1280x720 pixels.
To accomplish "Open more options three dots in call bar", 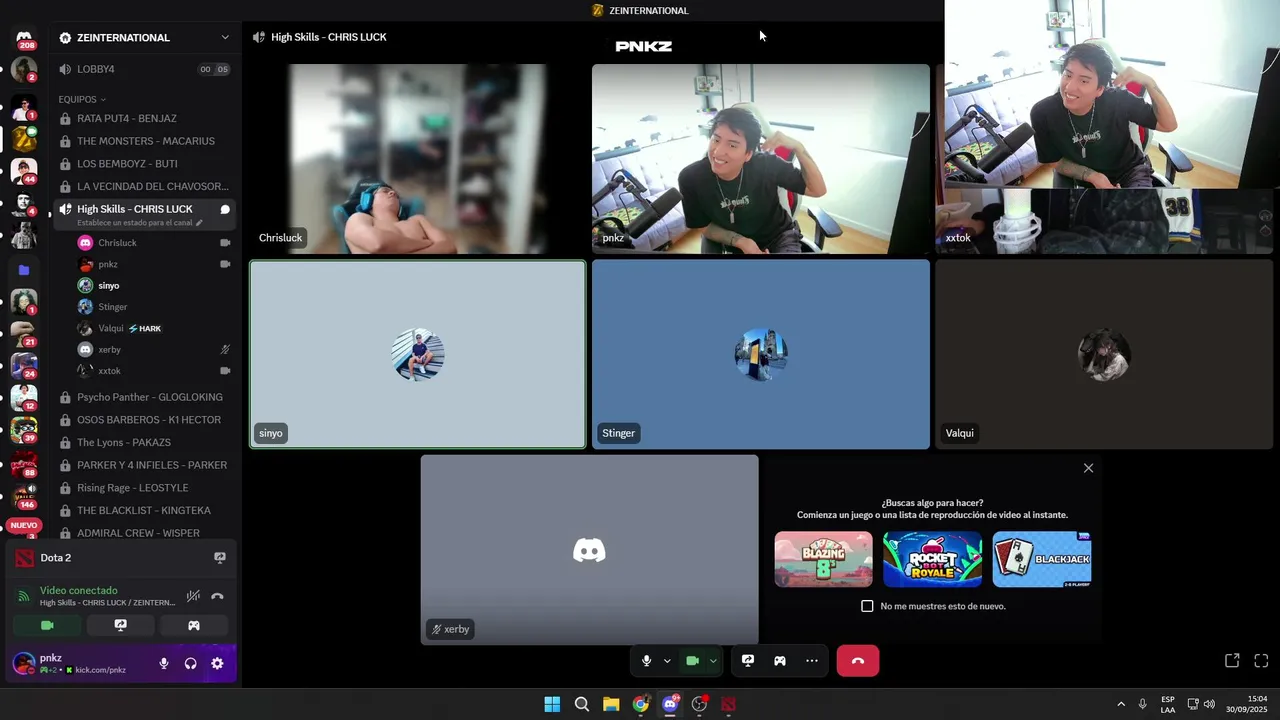I will click(x=812, y=661).
